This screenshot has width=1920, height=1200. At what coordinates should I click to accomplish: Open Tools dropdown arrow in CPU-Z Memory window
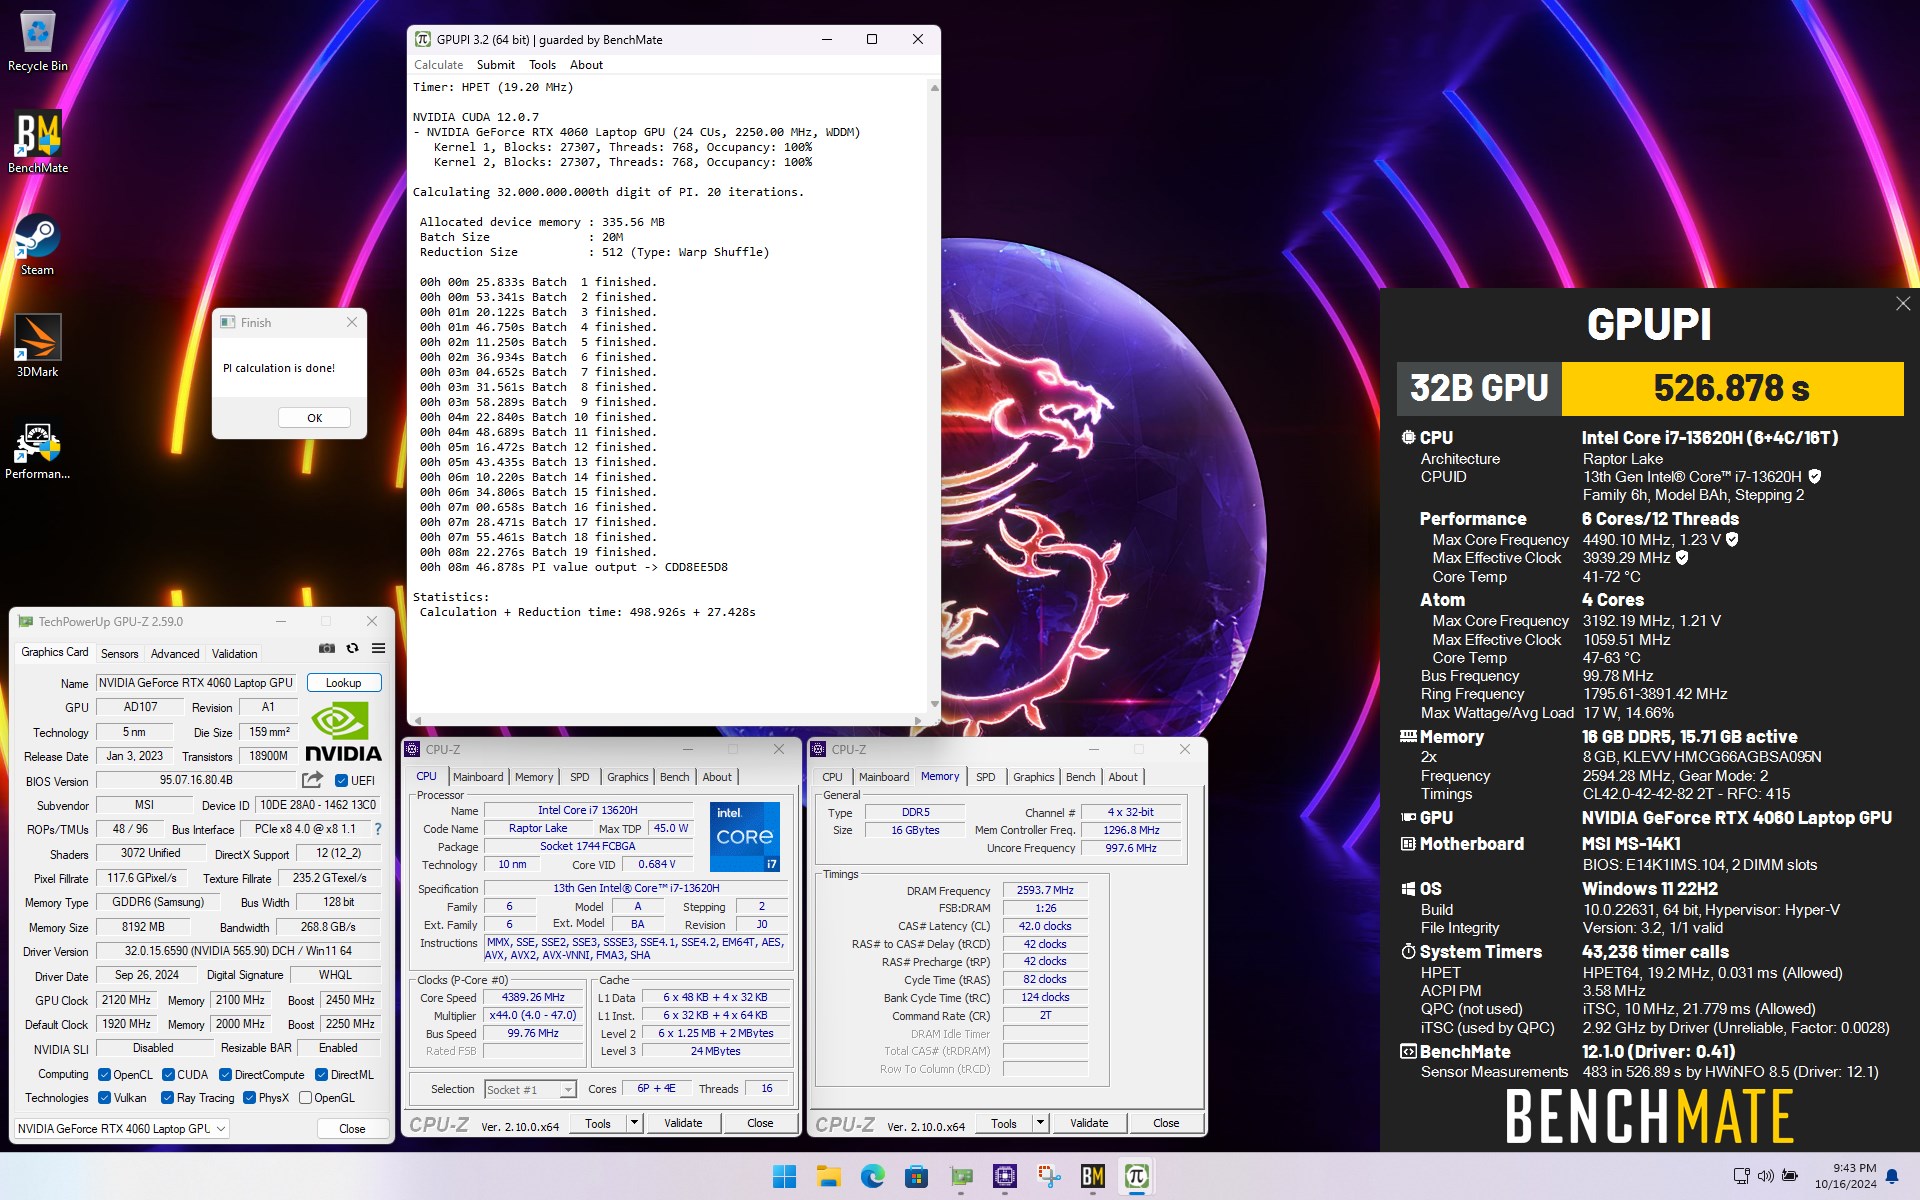1040,1123
